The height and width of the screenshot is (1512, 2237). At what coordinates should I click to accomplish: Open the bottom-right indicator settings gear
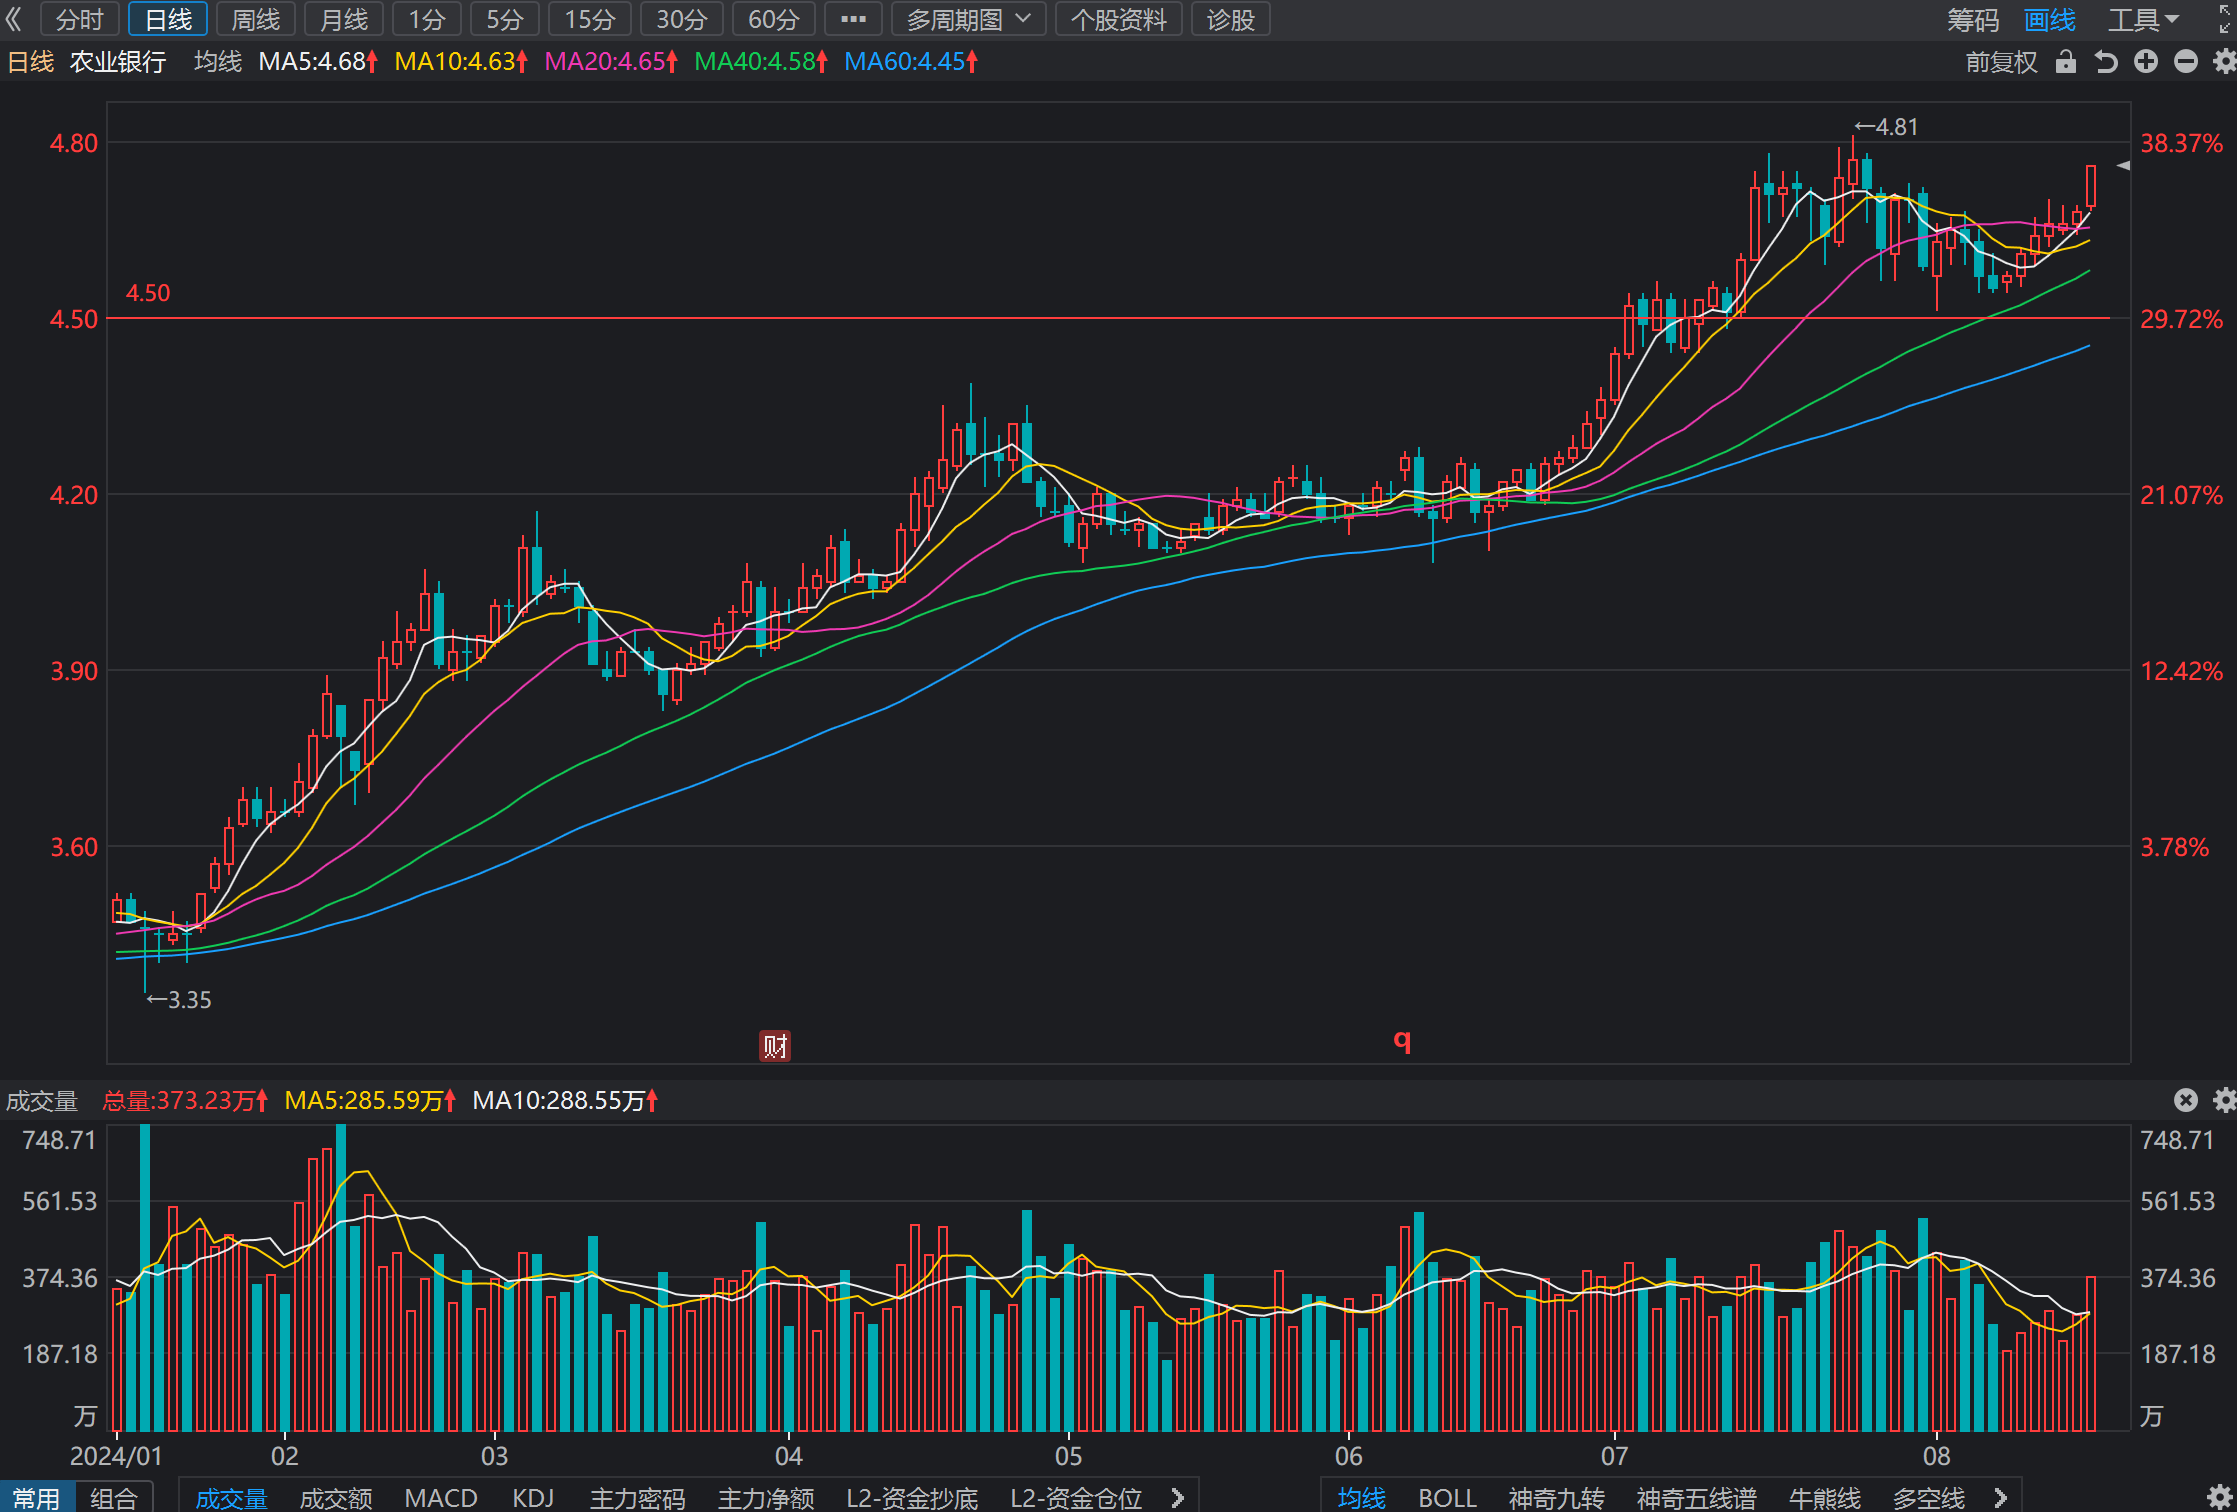pos(2218,1497)
